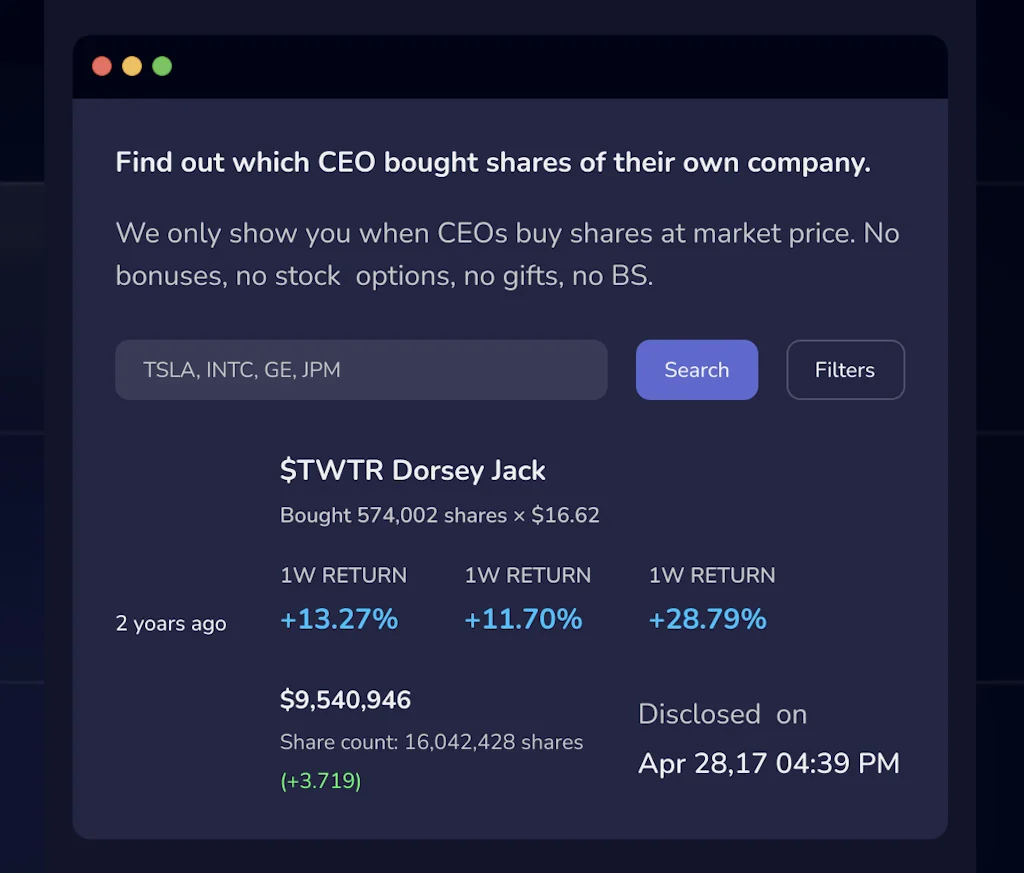
Task: Click the ticker search input field
Action: point(360,370)
